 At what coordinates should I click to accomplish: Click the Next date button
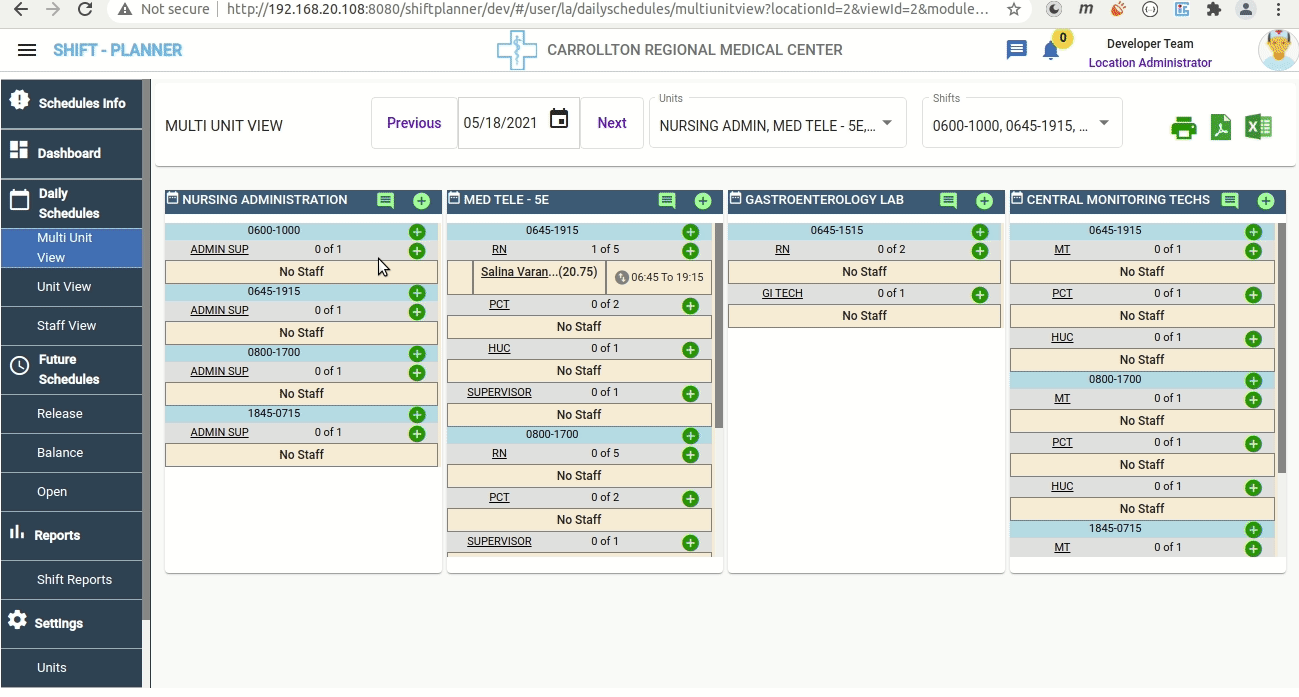612,123
